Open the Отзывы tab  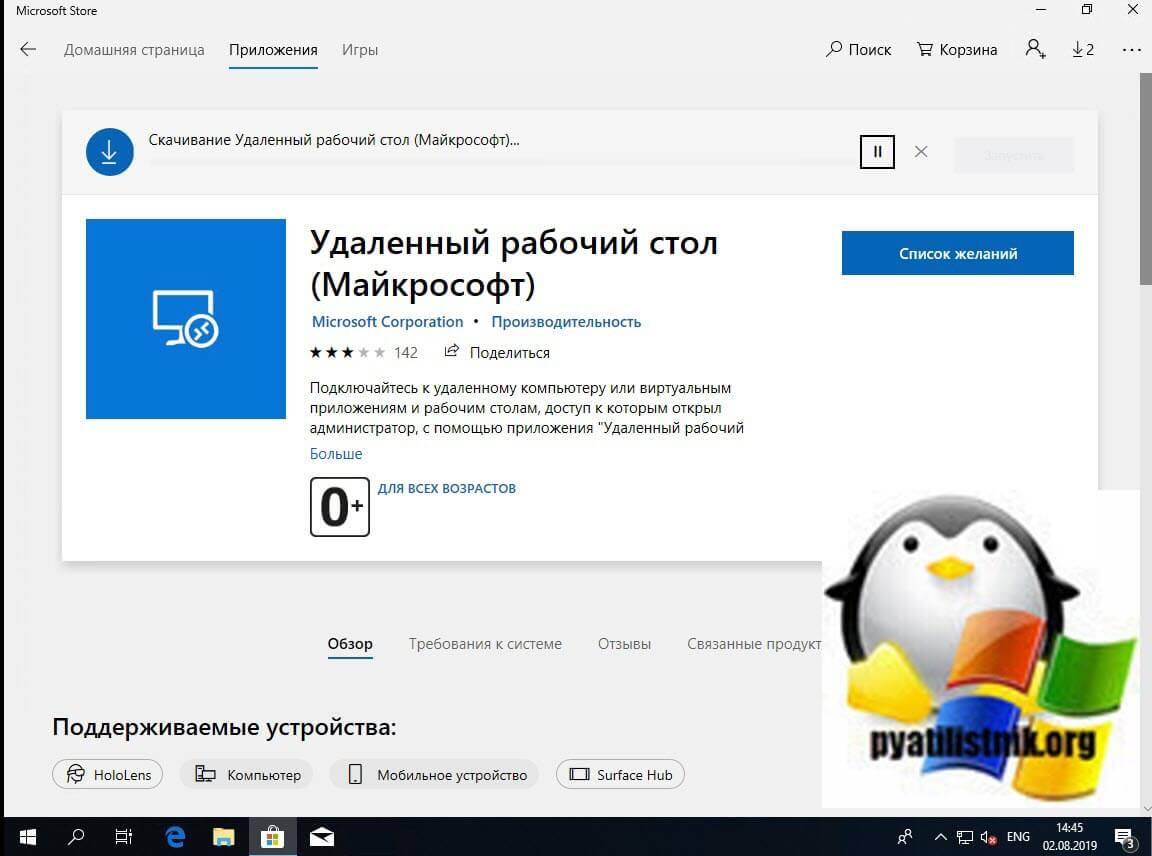click(x=624, y=644)
